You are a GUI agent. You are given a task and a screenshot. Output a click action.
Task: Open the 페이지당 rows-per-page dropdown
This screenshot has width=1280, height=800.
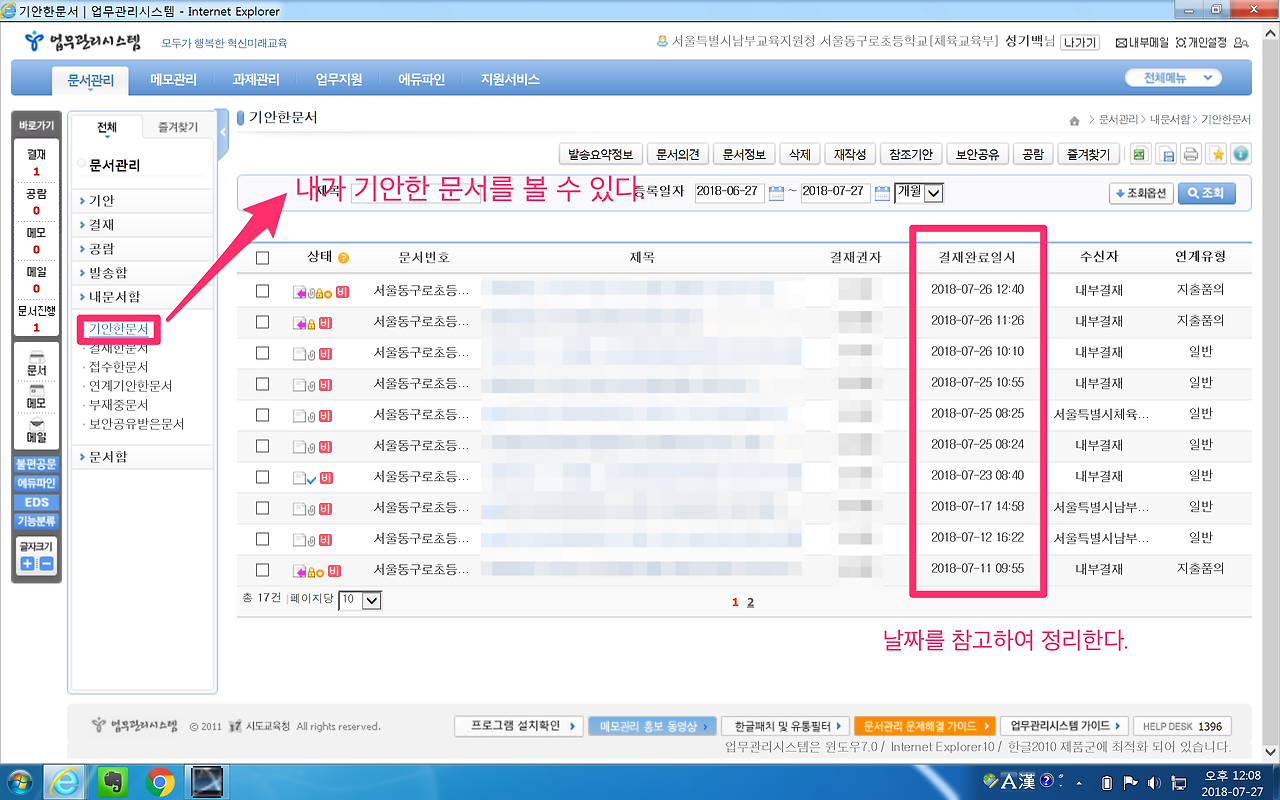point(360,600)
